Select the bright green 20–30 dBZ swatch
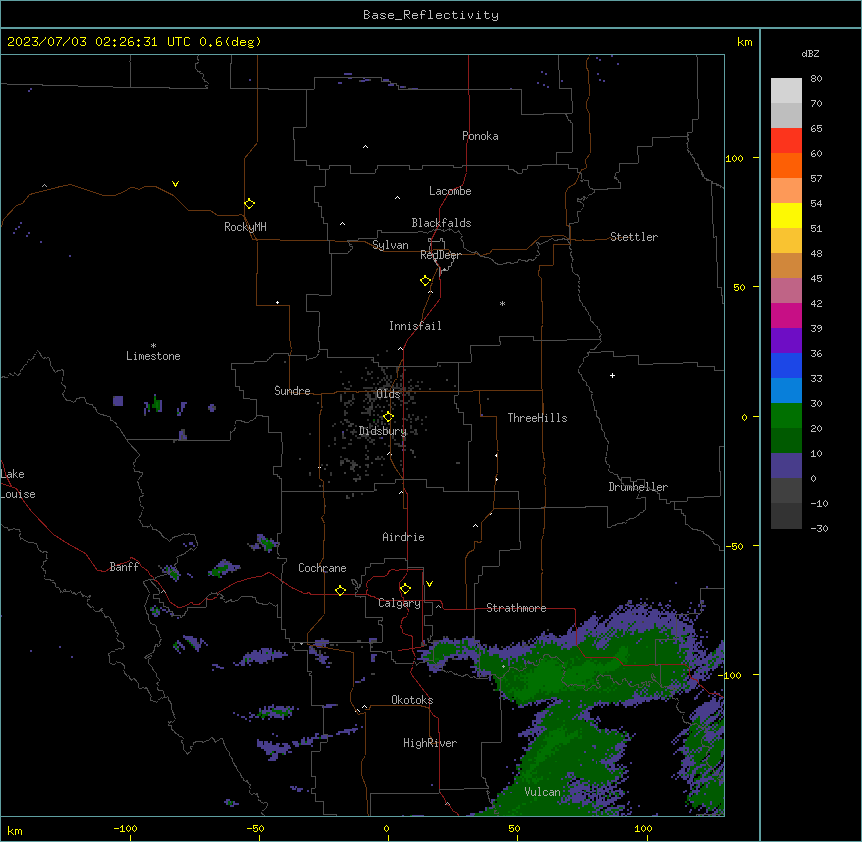Image resolution: width=862 pixels, height=842 pixels. (786, 416)
